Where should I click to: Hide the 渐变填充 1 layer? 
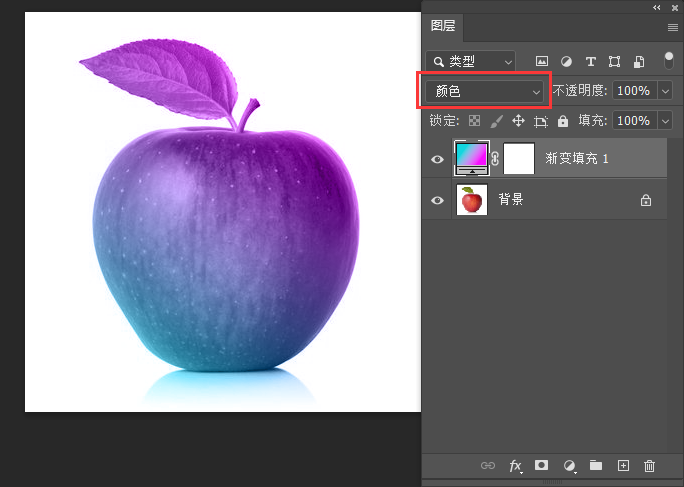click(437, 159)
